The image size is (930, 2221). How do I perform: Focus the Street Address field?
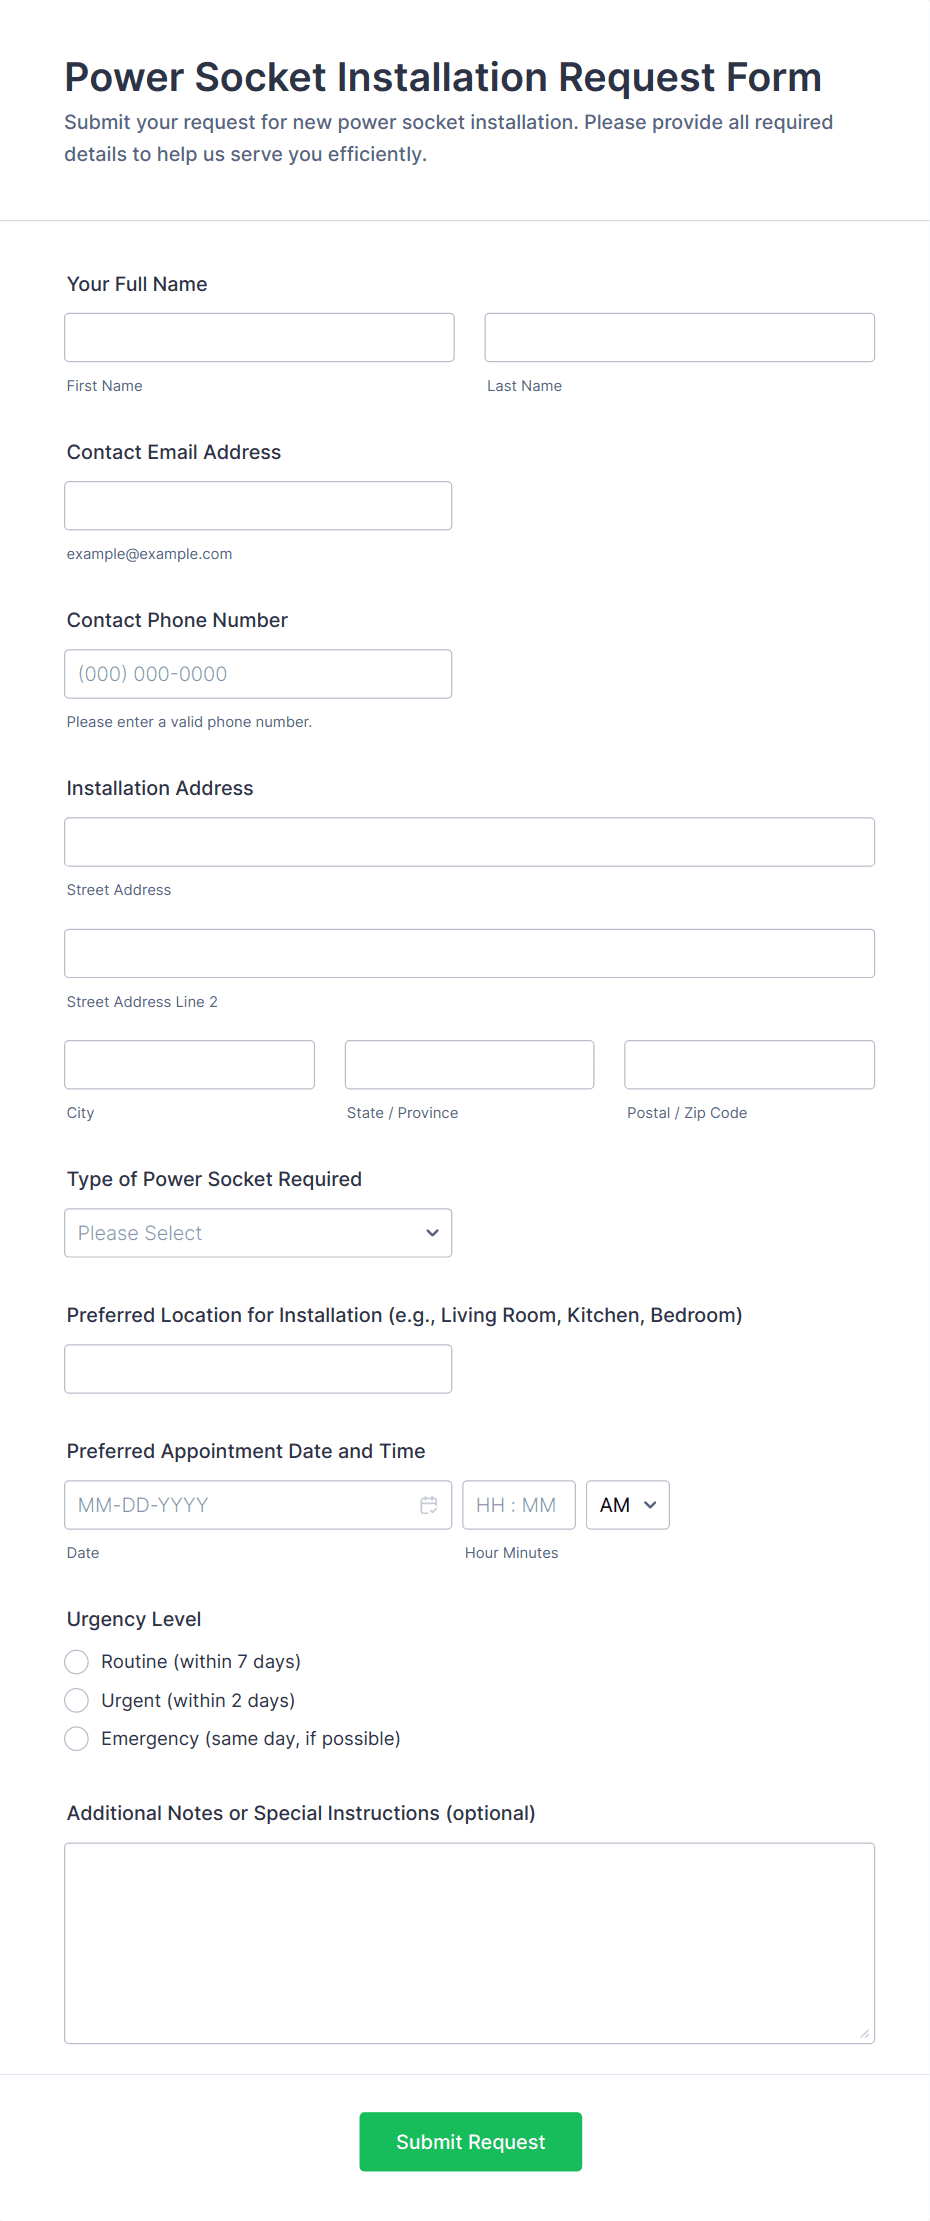(469, 841)
